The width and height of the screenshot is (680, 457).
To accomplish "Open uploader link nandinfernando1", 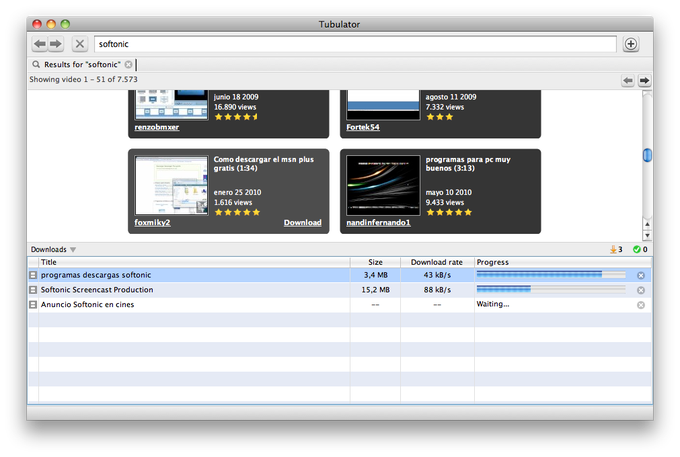I will (x=378, y=222).
